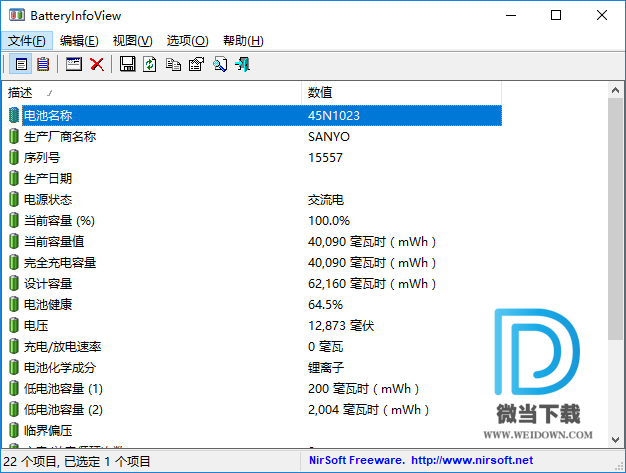The image size is (626, 473).
Task: Open the 文件(F) menu
Action: click(x=27, y=41)
